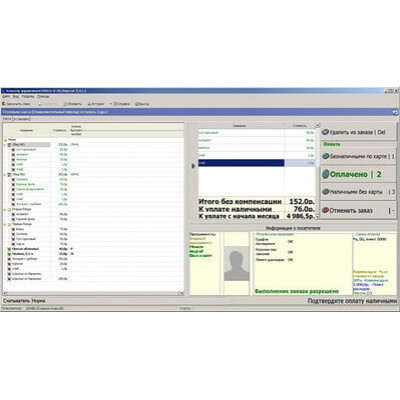This screenshot has width=400, height=400.
Task: Open the История toolbar item
Action: pyautogui.click(x=96, y=104)
